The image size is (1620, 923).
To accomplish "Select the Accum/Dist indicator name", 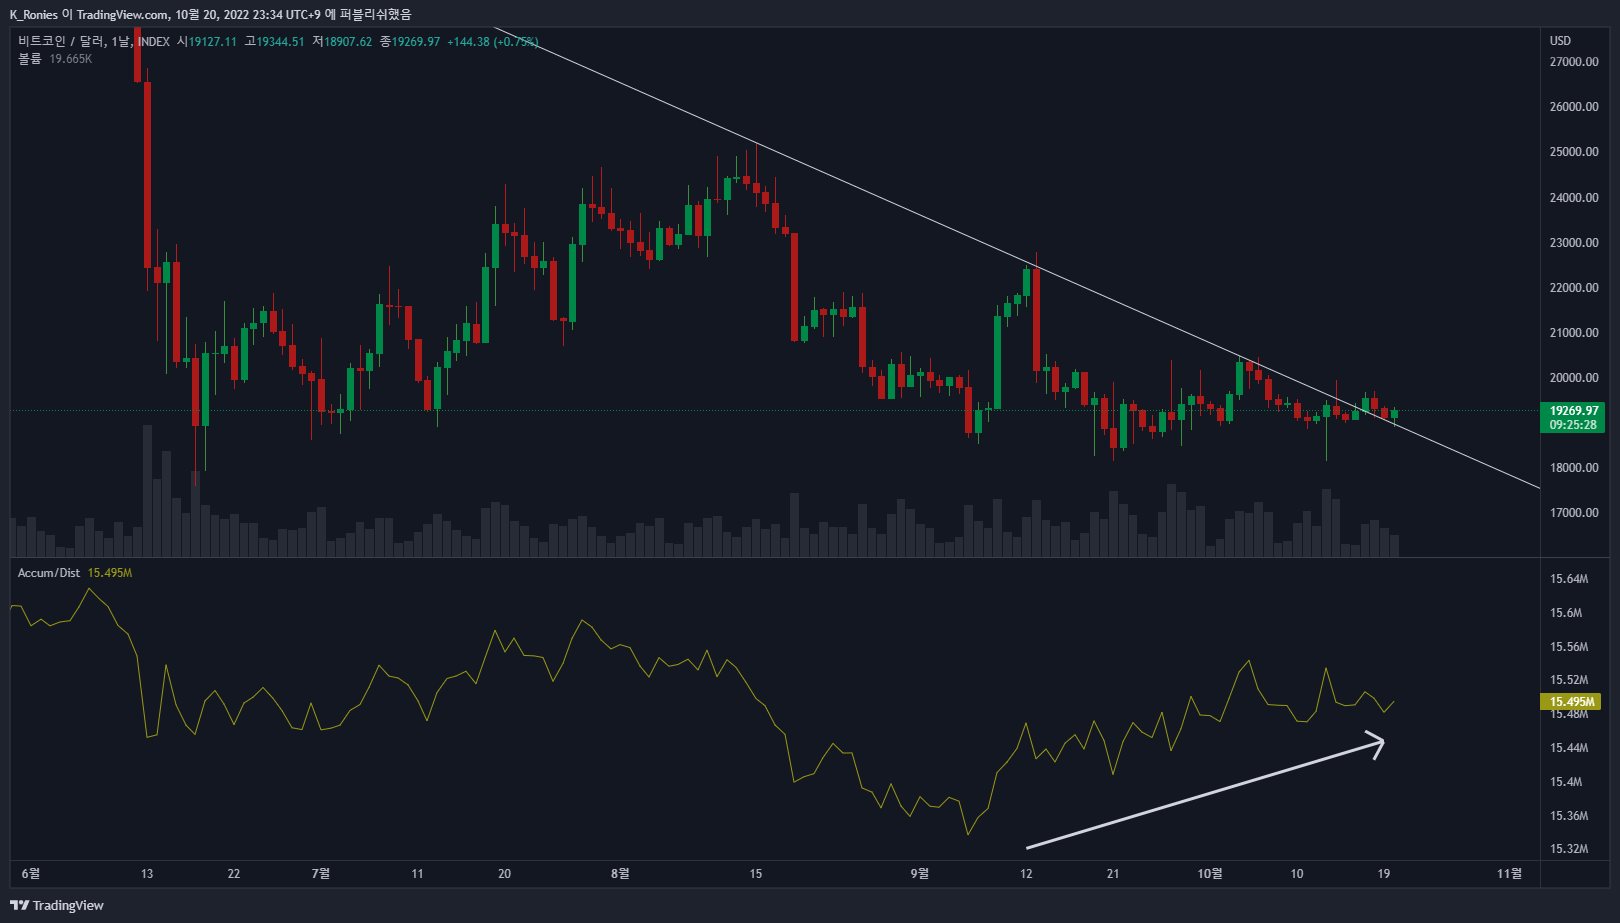I will pos(49,573).
